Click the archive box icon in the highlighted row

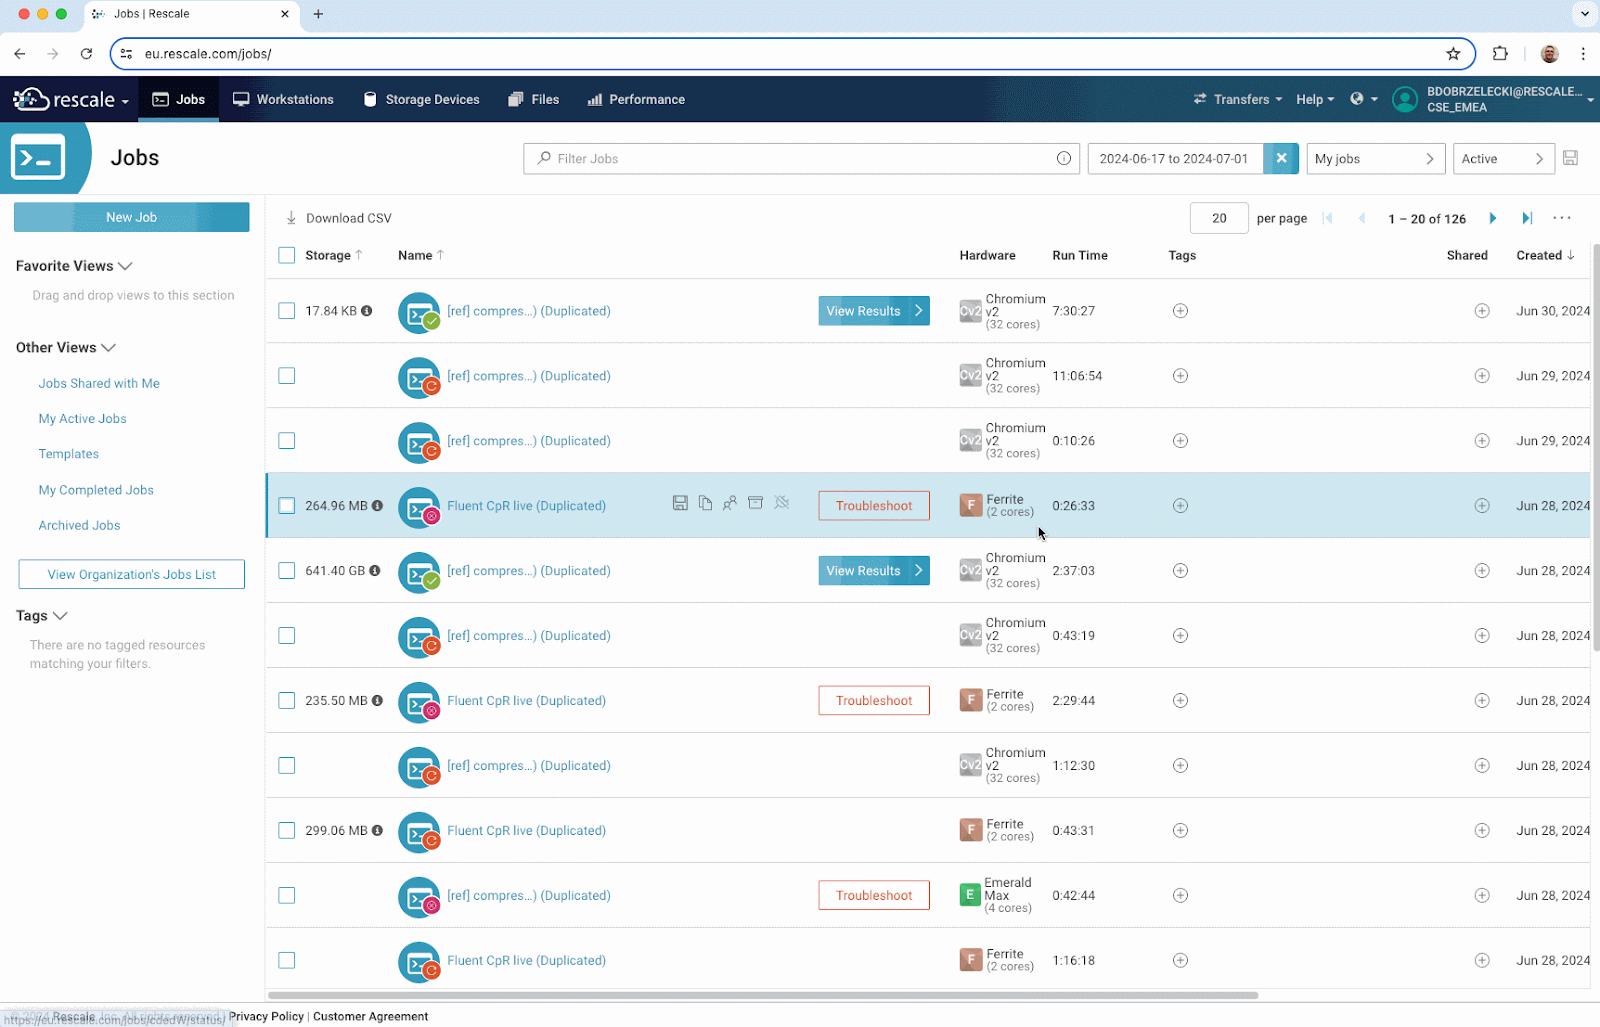point(756,503)
